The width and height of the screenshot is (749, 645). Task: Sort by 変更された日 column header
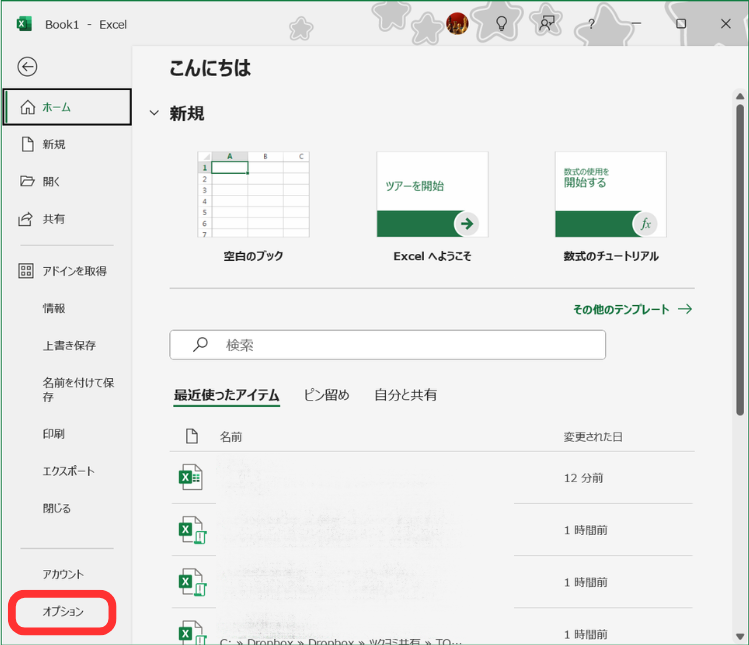[x=593, y=437]
